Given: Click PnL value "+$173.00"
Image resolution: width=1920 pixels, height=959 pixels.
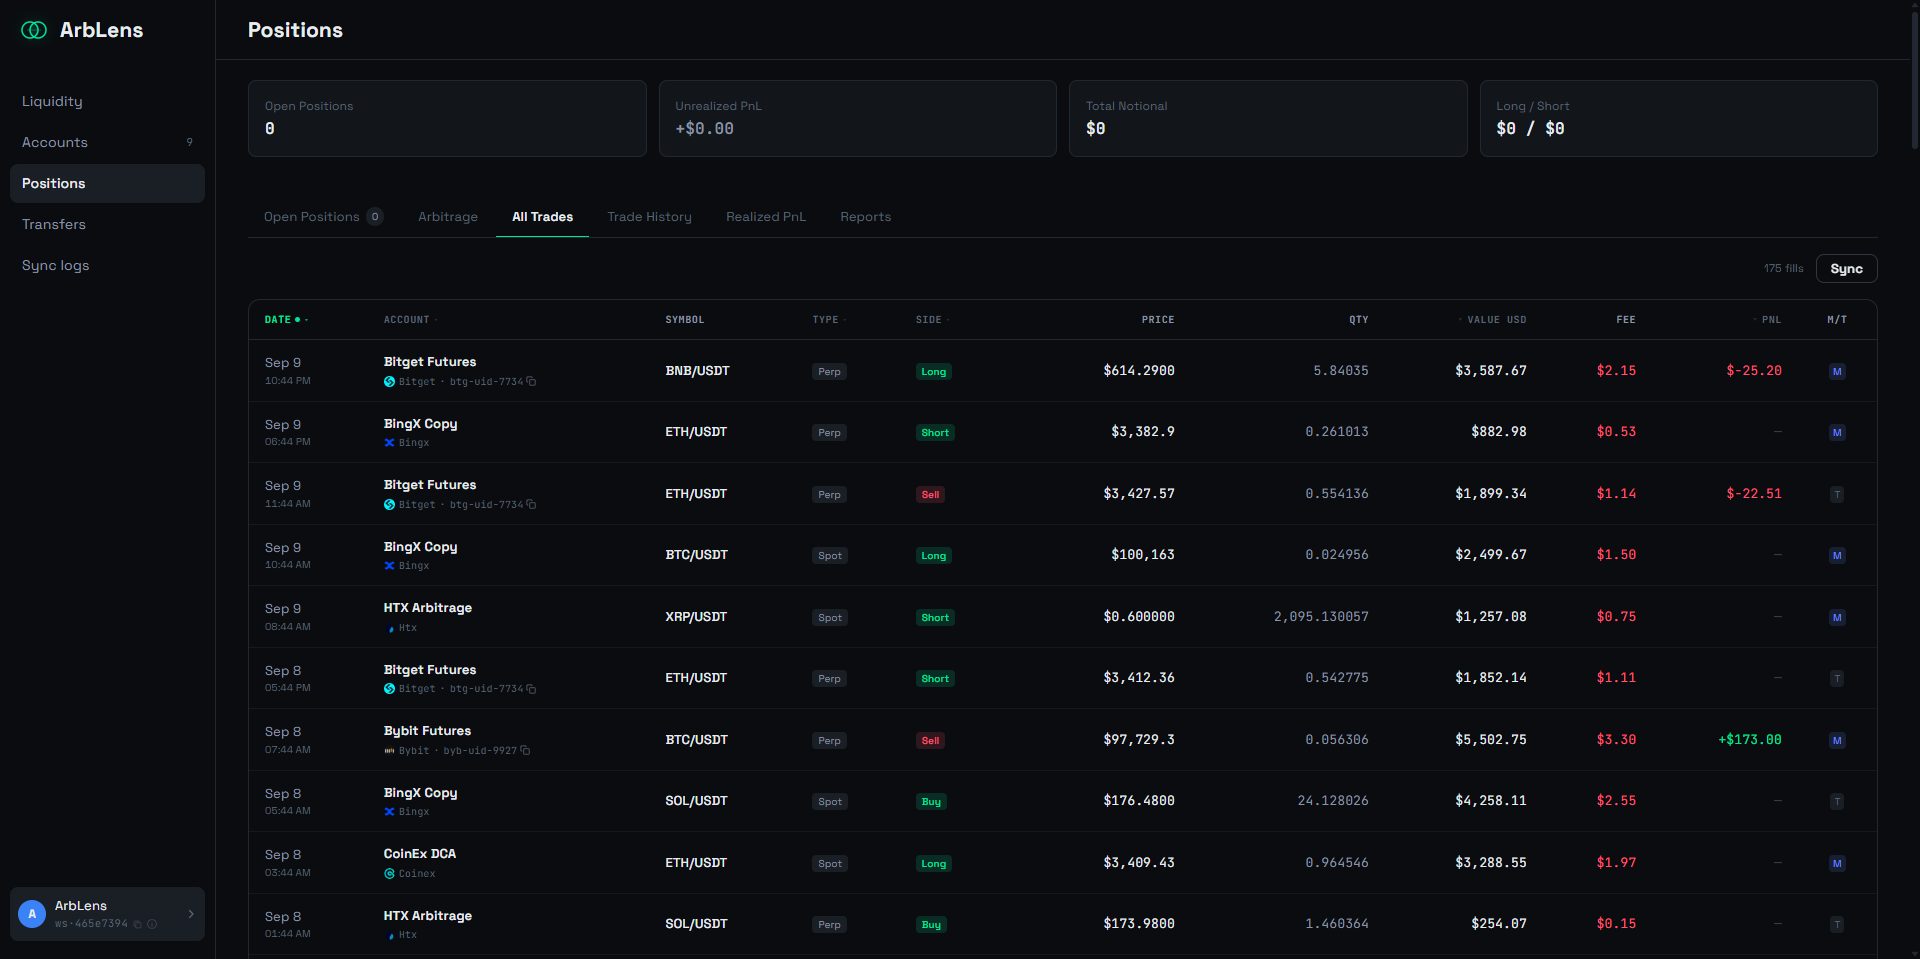Looking at the screenshot, I should coord(1749,740).
